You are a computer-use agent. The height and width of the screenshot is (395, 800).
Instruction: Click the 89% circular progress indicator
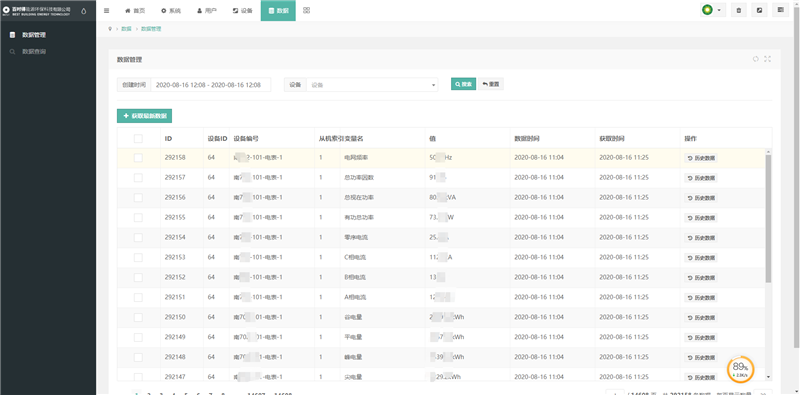tap(740, 369)
